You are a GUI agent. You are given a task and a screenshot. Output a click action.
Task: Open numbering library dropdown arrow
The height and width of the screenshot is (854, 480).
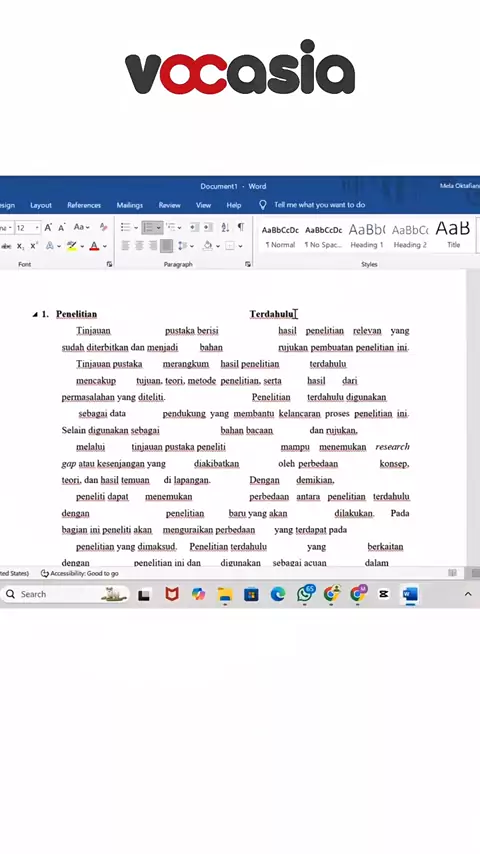pos(159,228)
